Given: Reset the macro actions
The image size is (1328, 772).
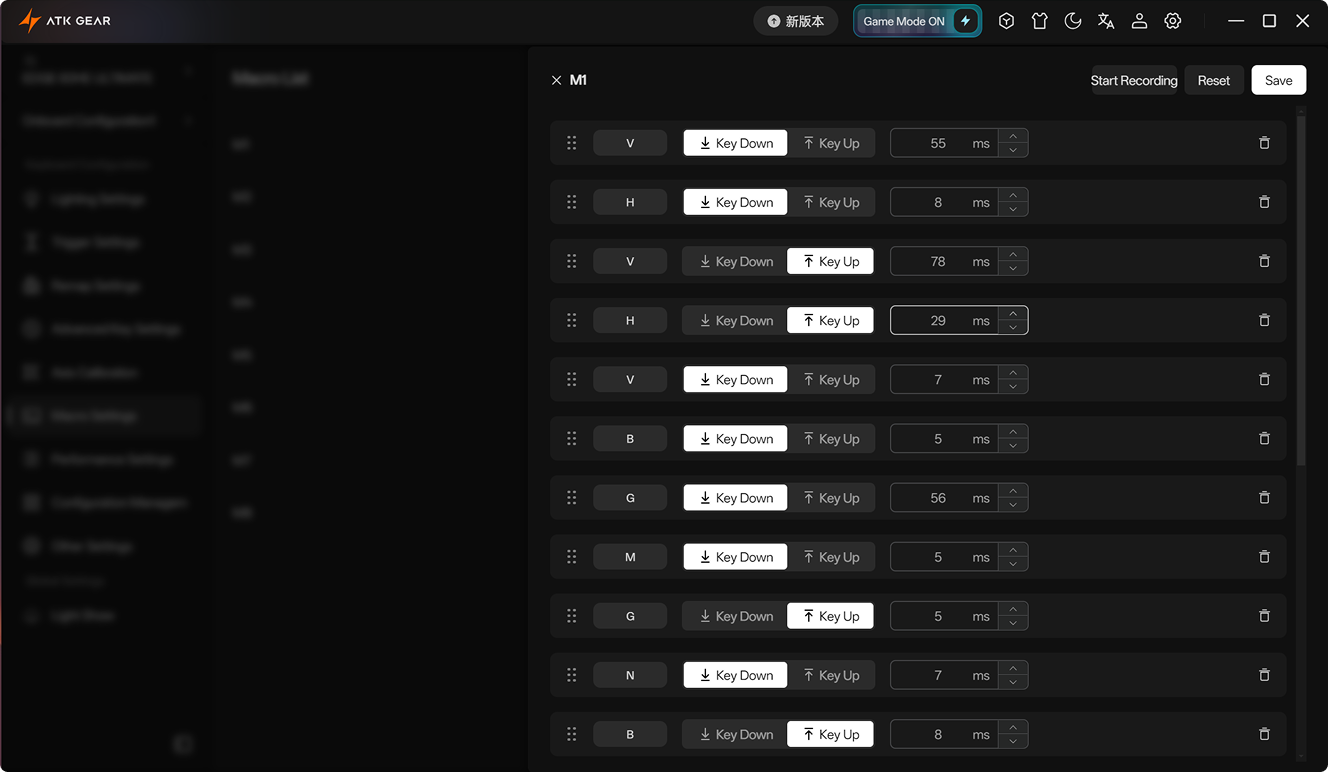Looking at the screenshot, I should (x=1213, y=80).
